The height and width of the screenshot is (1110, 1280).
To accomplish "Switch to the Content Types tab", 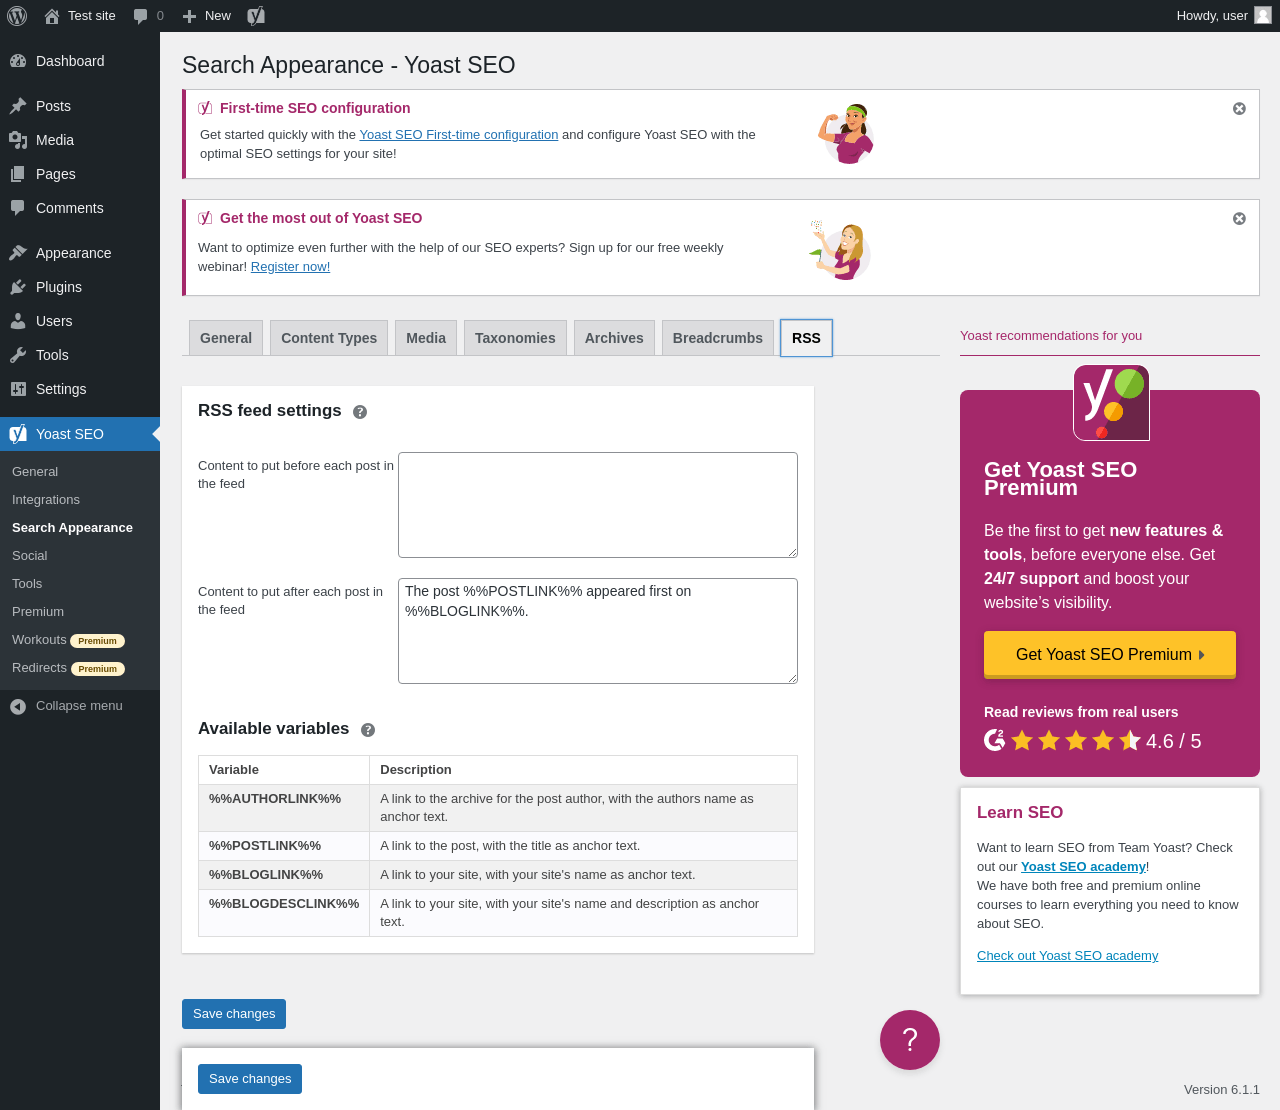I will [329, 338].
